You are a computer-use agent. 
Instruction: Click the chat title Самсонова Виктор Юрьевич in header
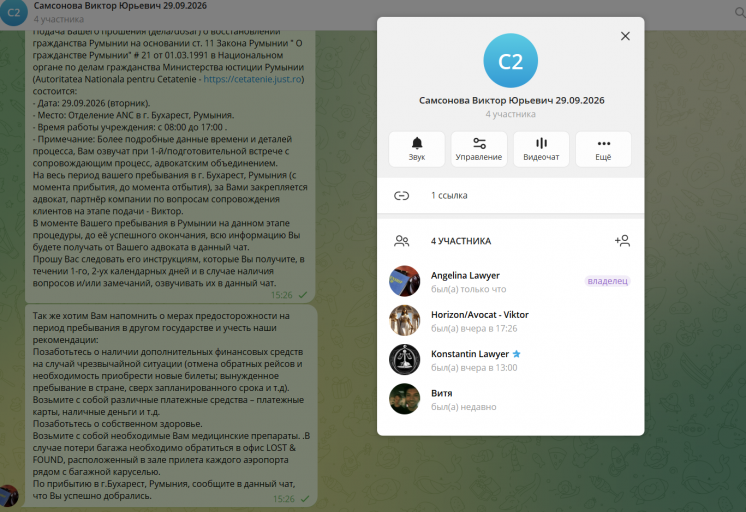point(120,6)
